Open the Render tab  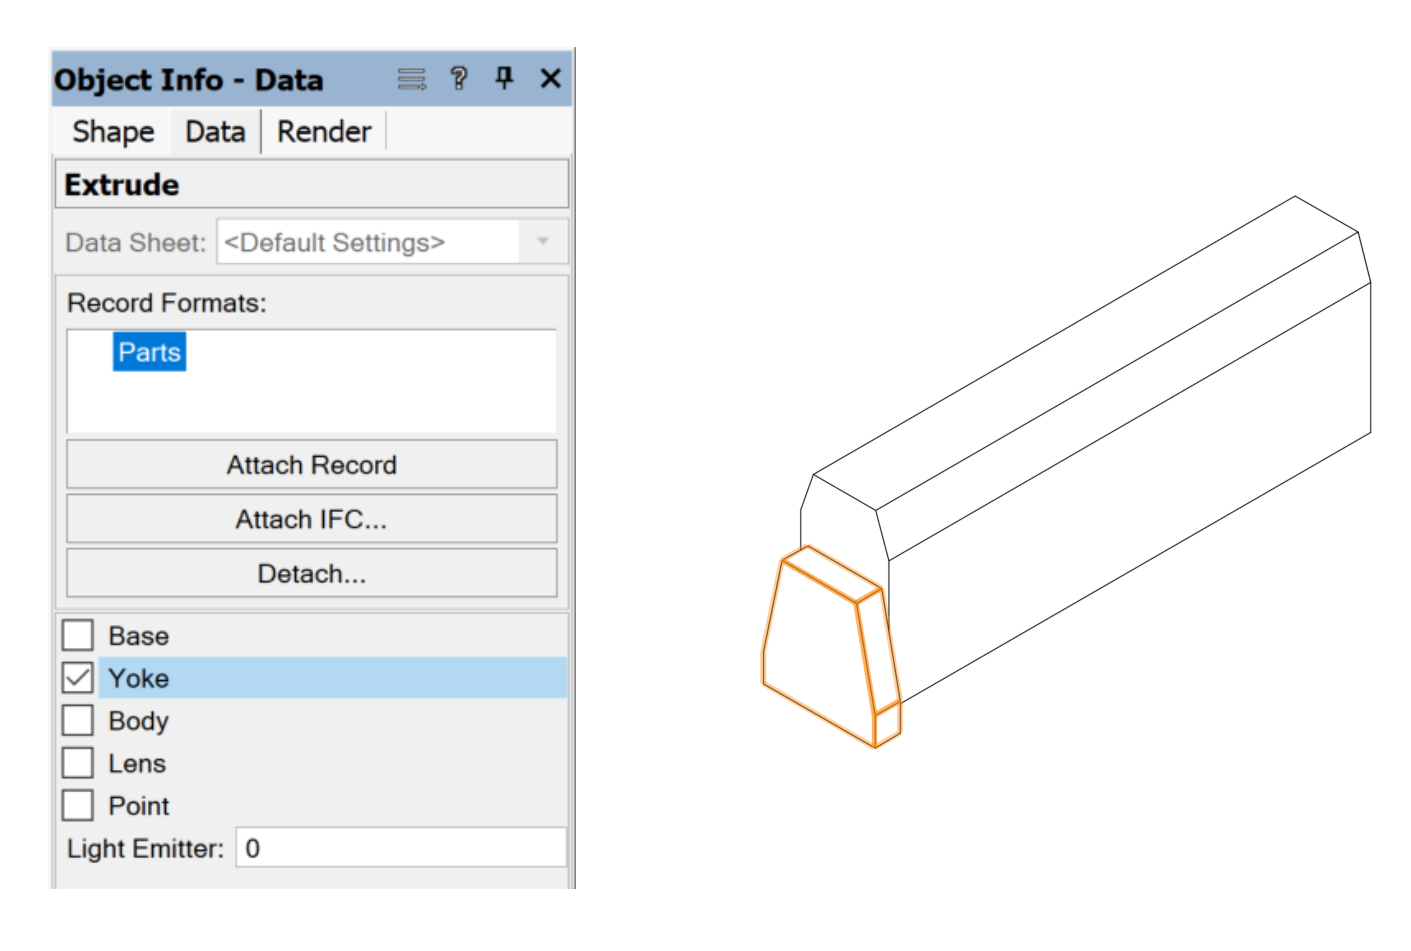pos(324,132)
